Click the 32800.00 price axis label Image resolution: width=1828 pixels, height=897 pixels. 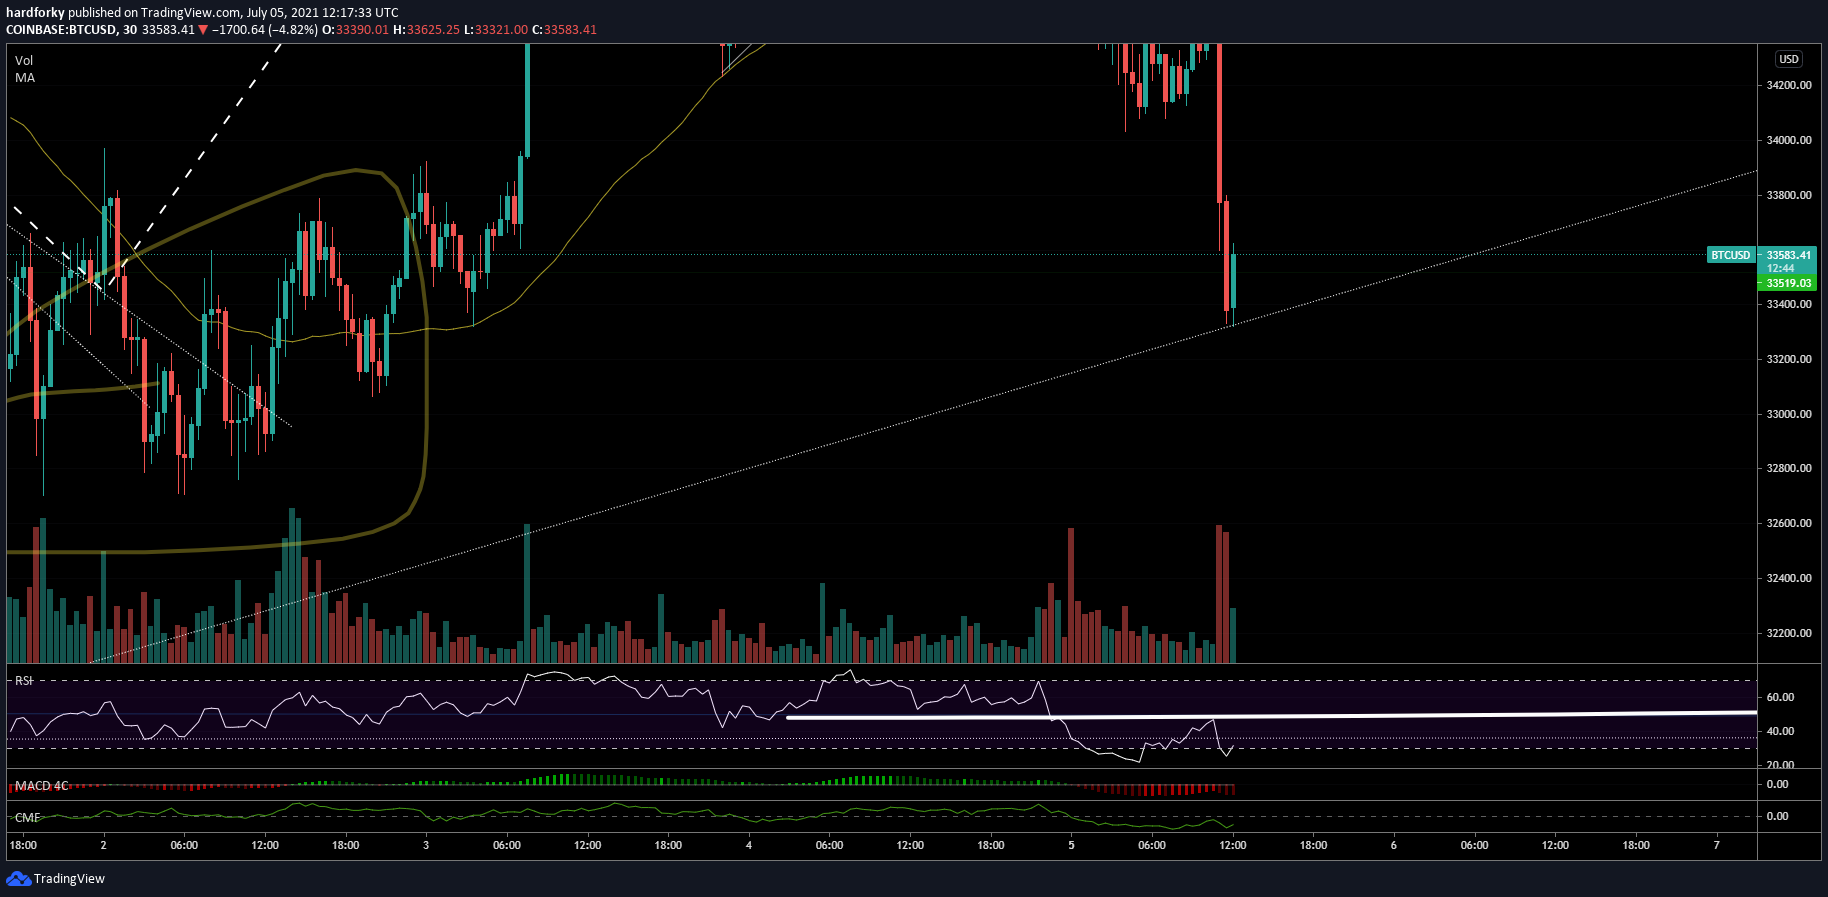(x=1789, y=468)
